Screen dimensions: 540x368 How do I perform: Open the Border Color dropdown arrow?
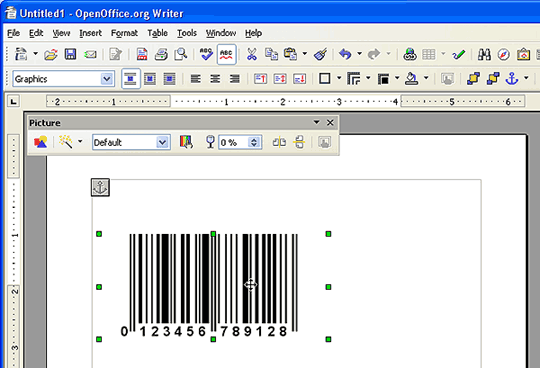397,78
